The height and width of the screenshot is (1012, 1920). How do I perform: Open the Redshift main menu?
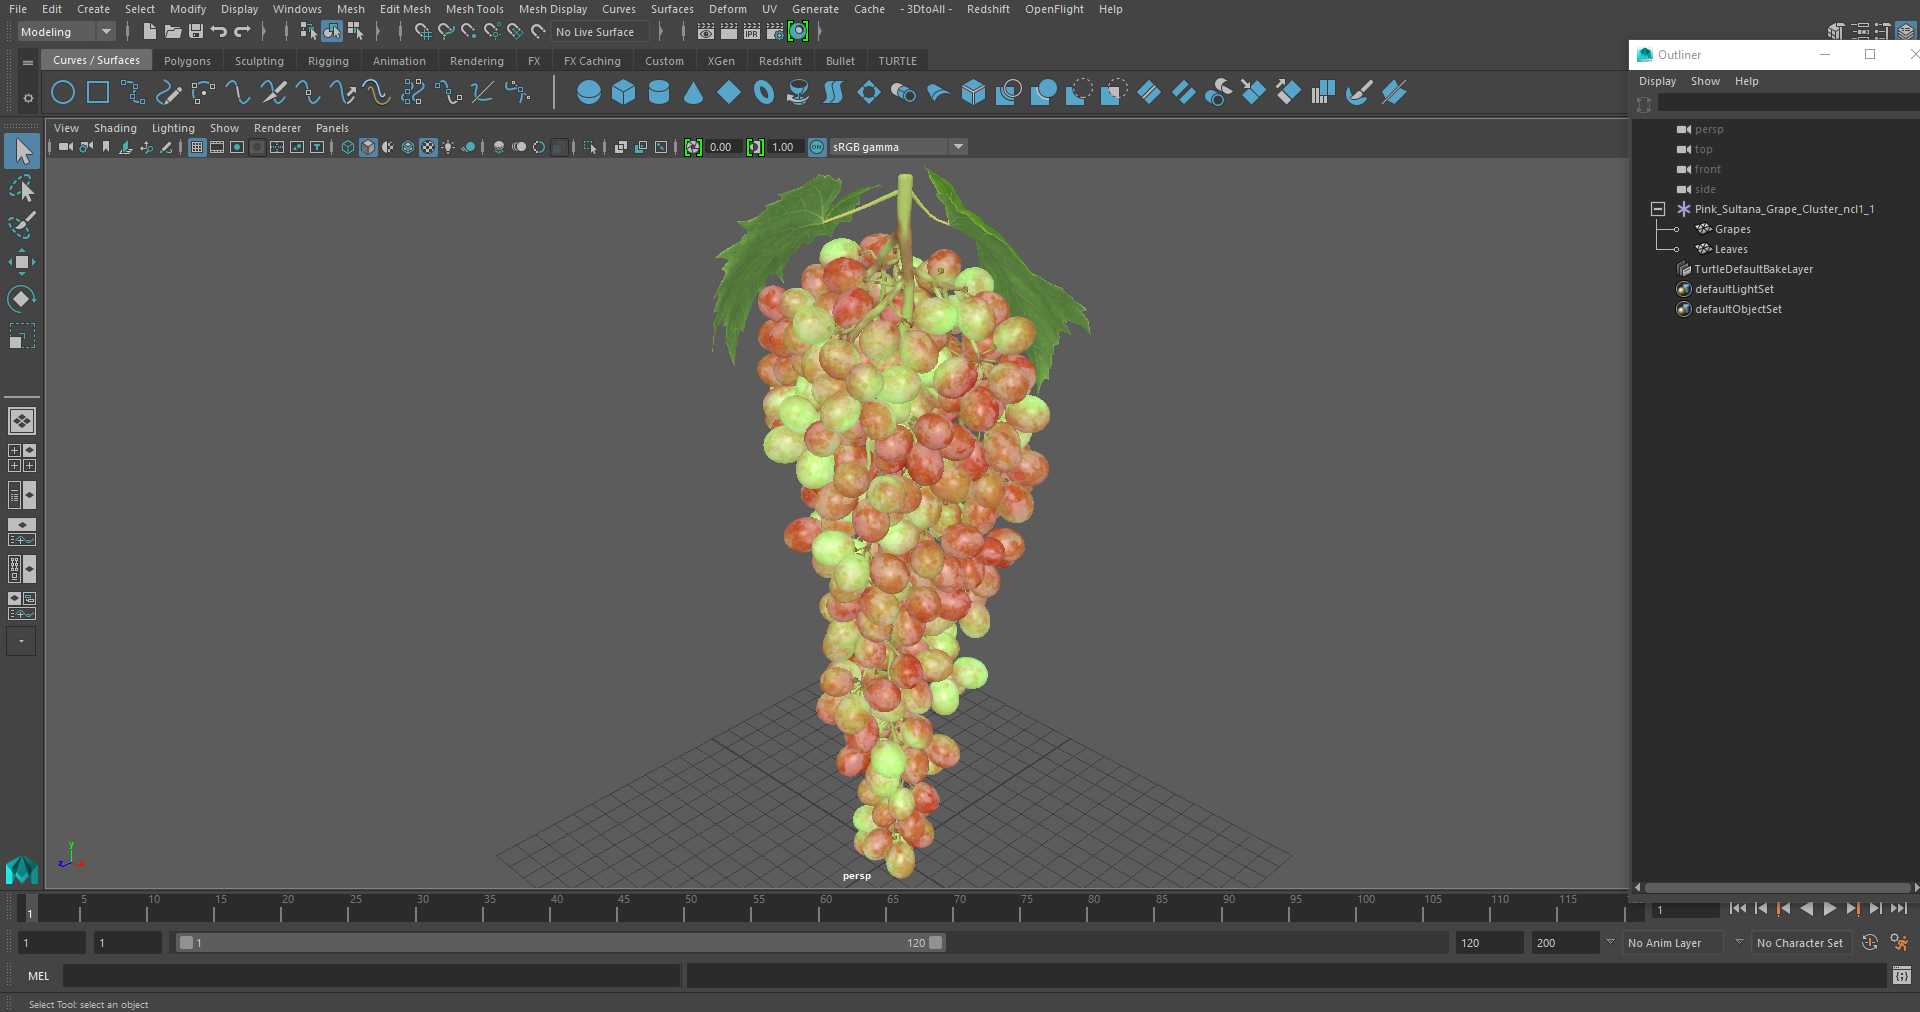click(988, 9)
